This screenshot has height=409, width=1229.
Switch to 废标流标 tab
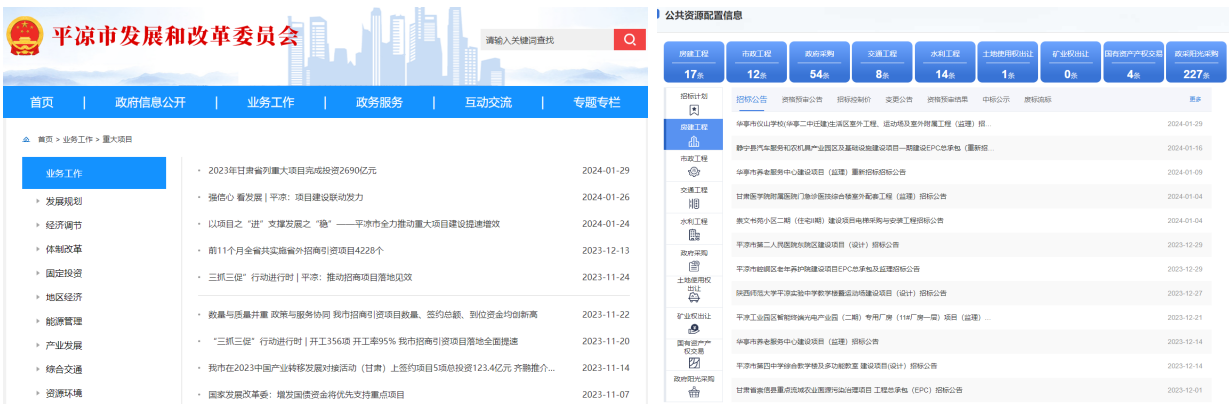coord(1038,100)
